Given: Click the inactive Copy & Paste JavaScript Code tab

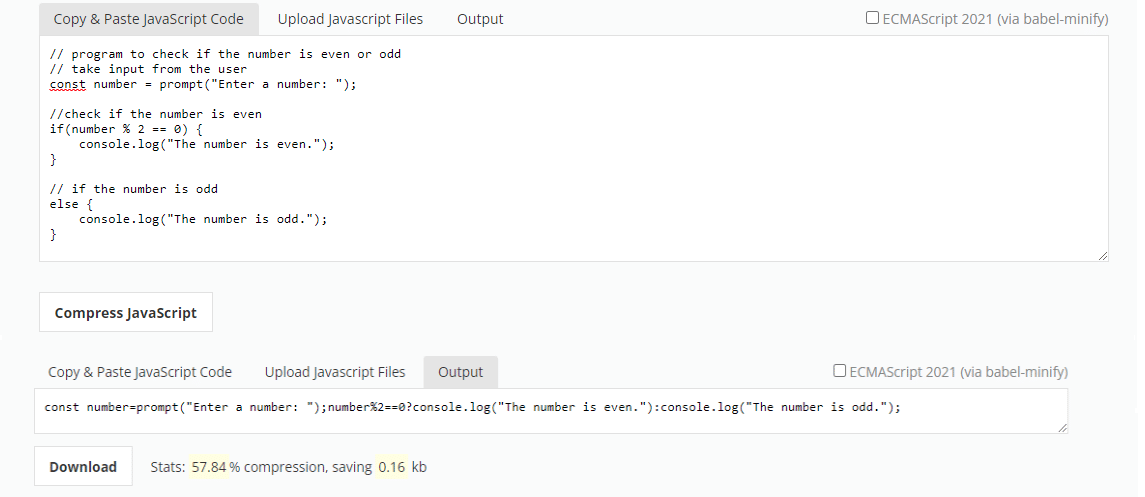Looking at the screenshot, I should click(x=140, y=372).
